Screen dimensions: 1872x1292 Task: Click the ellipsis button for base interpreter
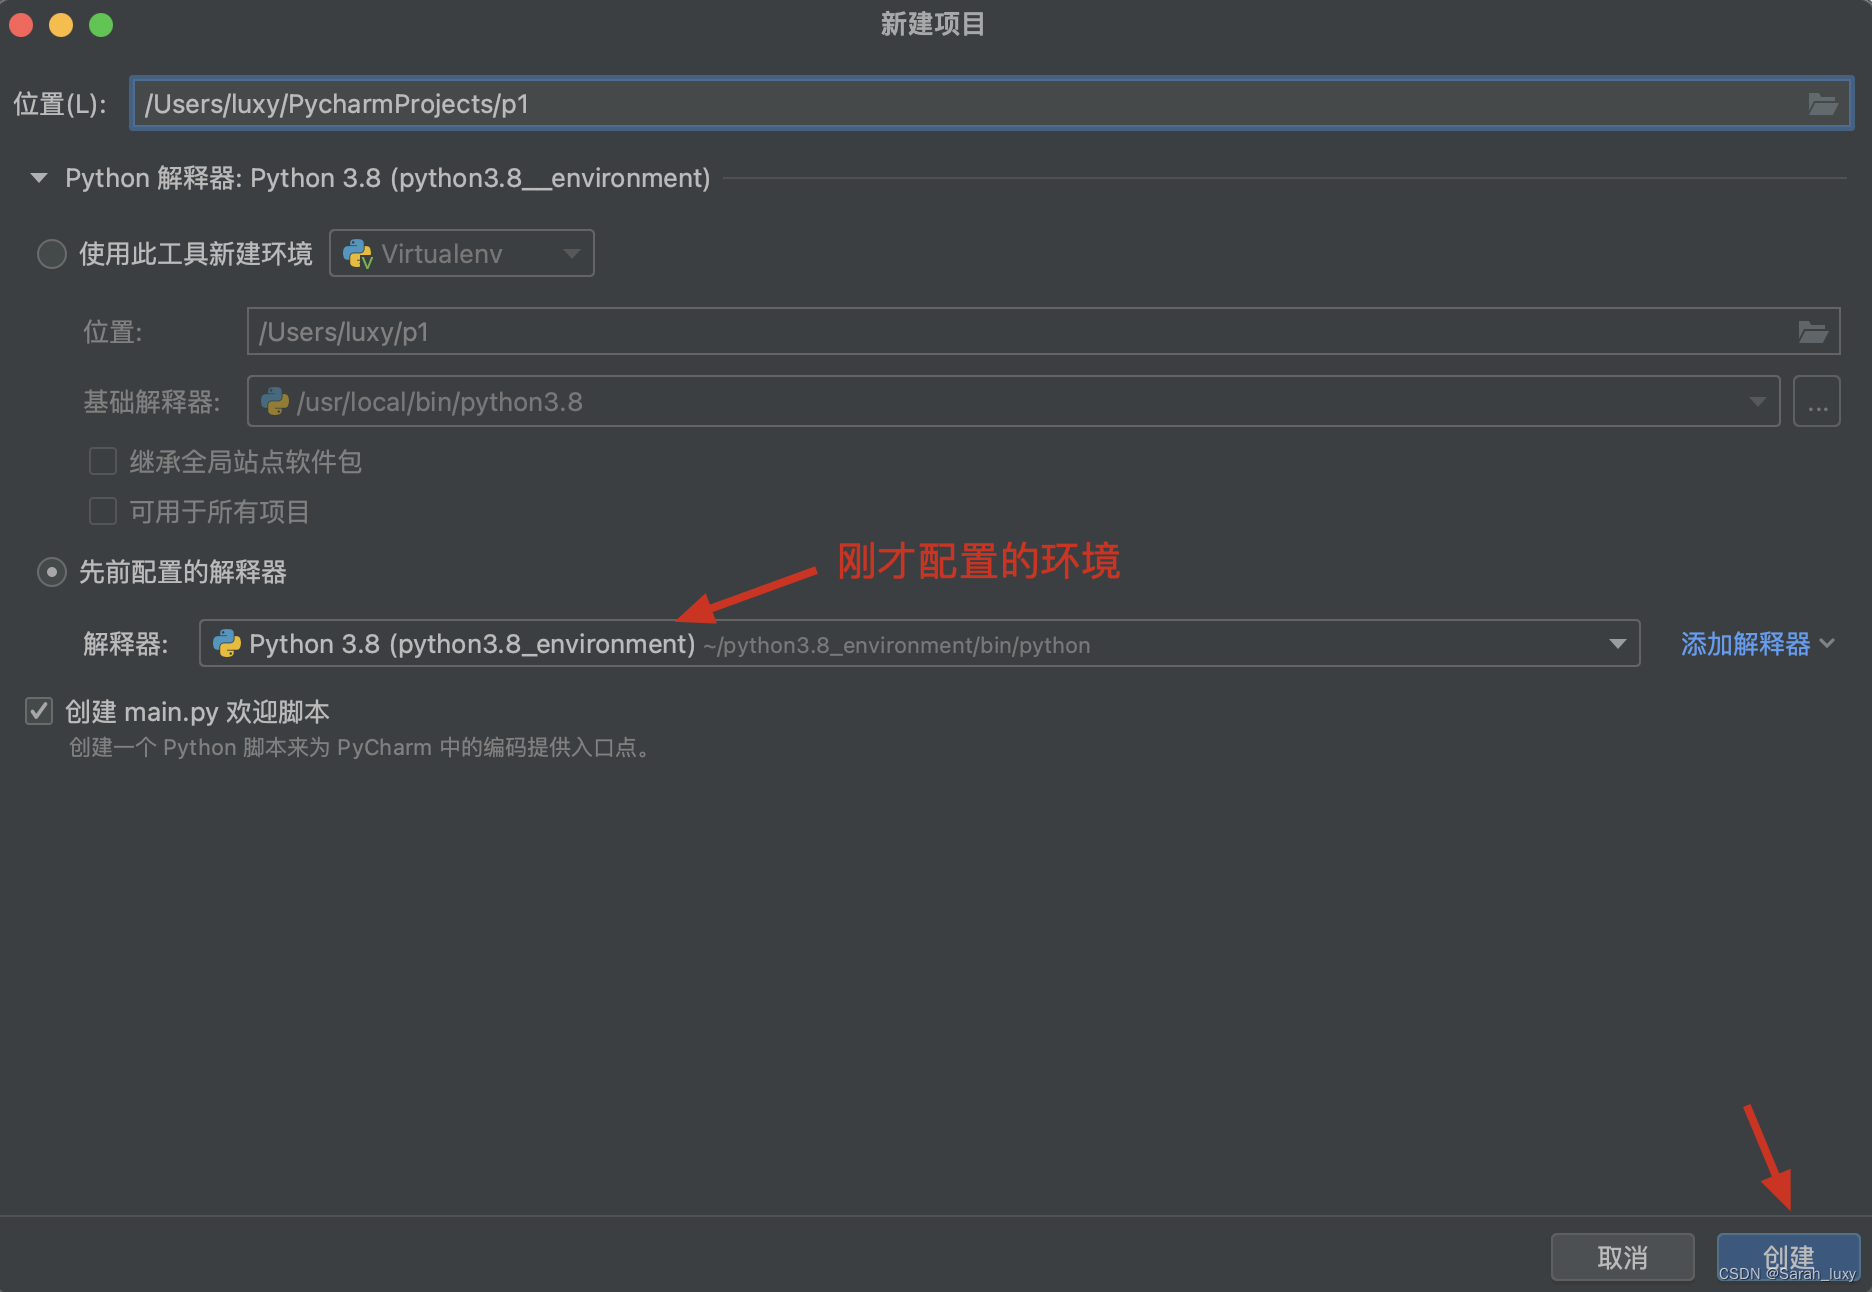[x=1817, y=402]
